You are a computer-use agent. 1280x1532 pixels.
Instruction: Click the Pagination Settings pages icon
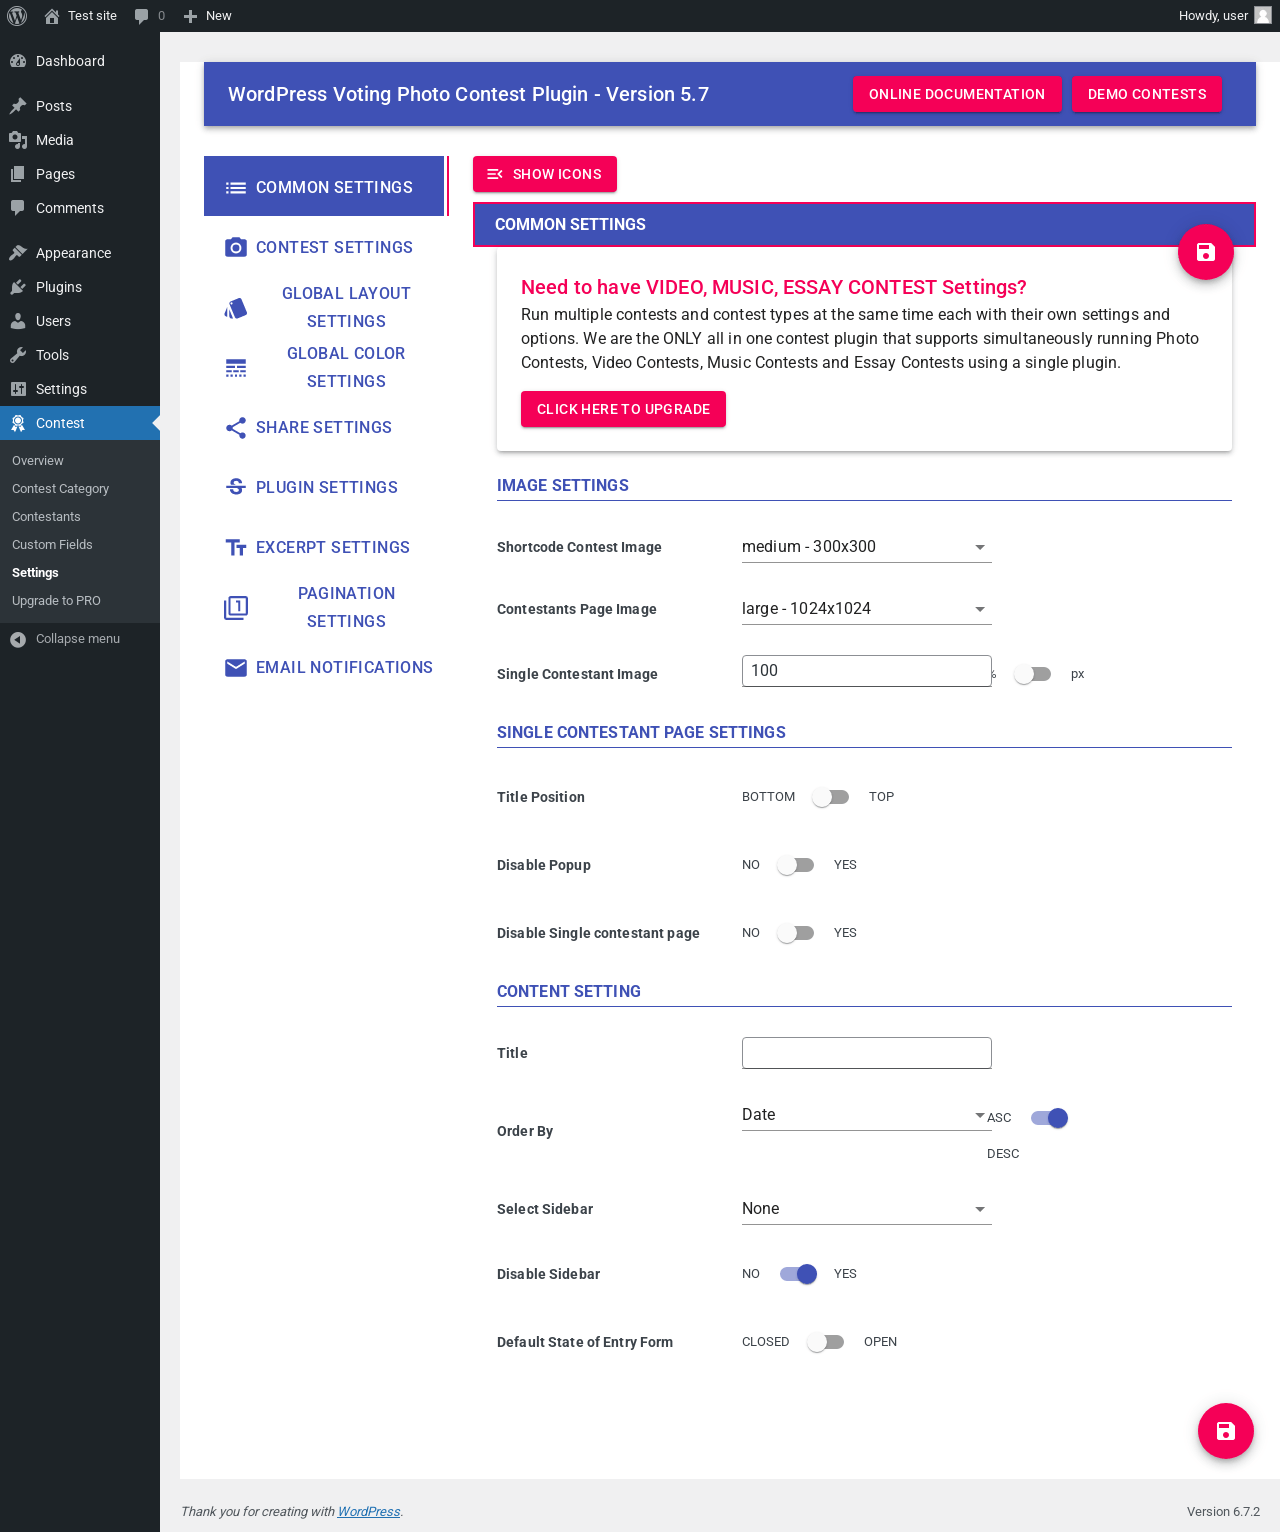coord(236,608)
